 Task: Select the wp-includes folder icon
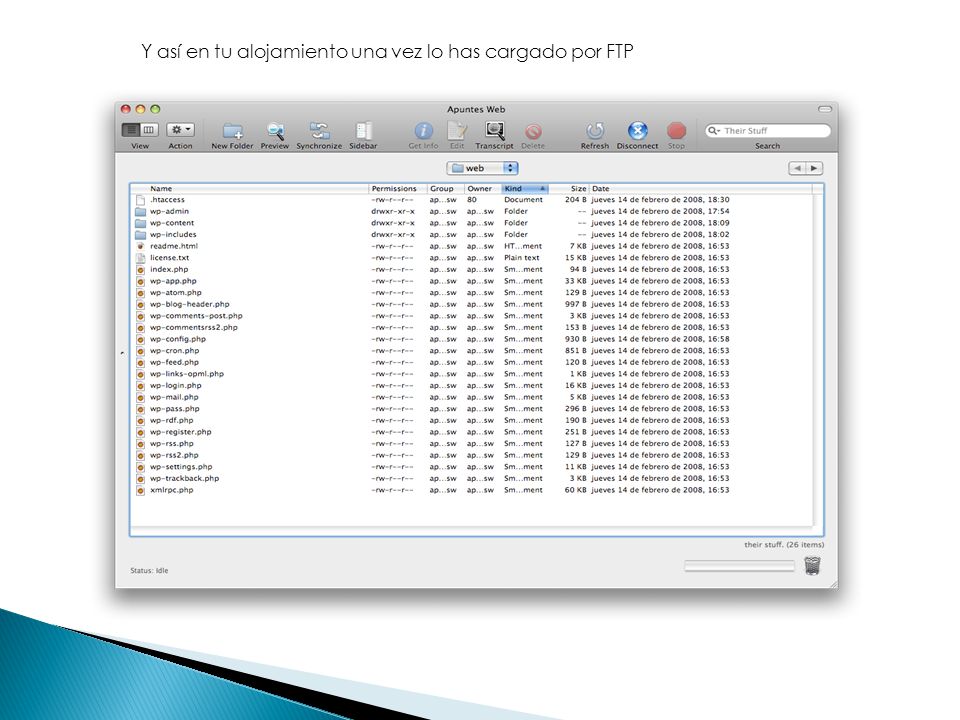140,235
